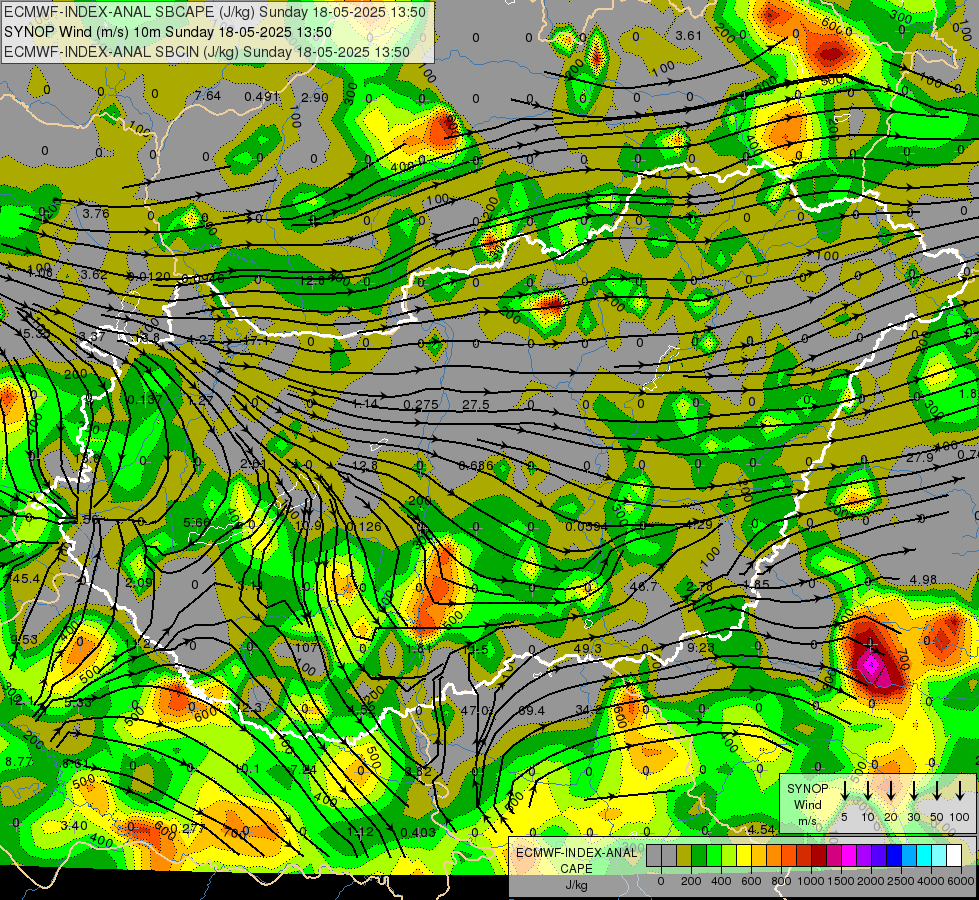Click the 2500 tick label on CAPE scale
This screenshot has width=979, height=900.
[x=902, y=881]
